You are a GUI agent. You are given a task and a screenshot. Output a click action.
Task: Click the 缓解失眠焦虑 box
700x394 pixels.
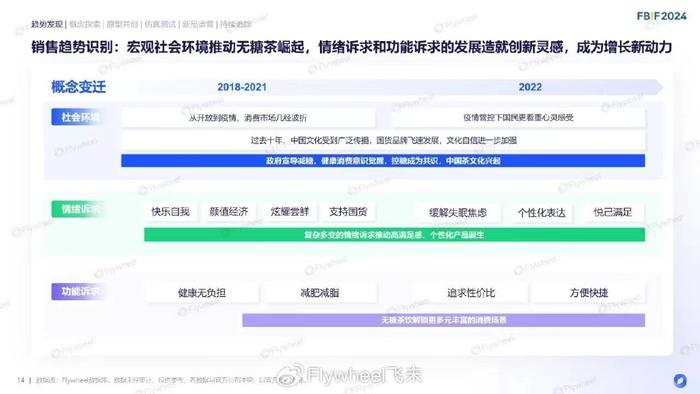(458, 213)
